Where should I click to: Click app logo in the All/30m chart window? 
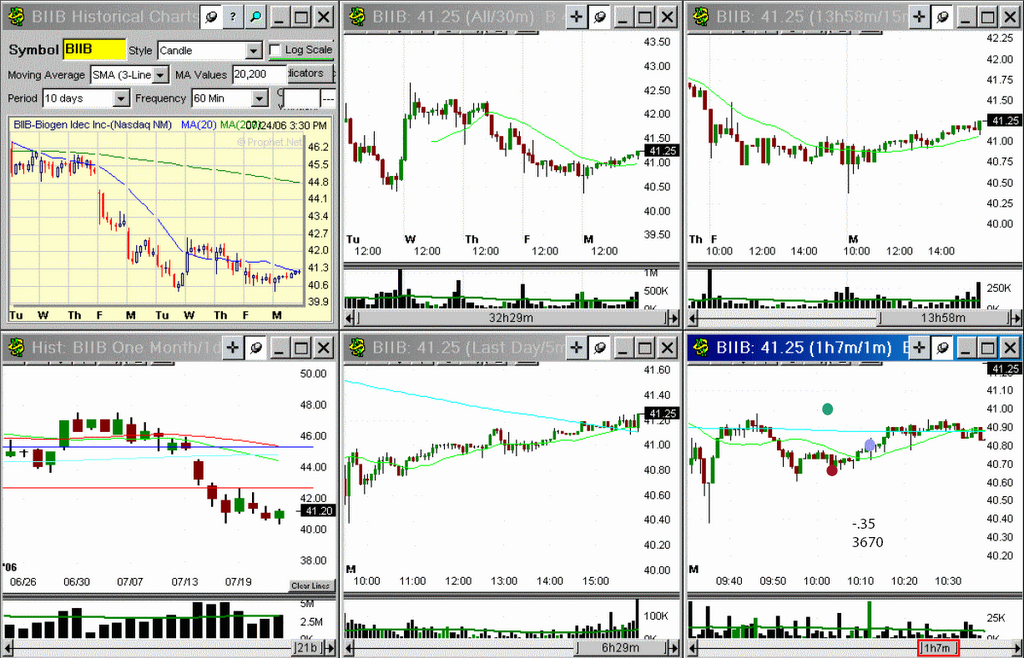358,16
